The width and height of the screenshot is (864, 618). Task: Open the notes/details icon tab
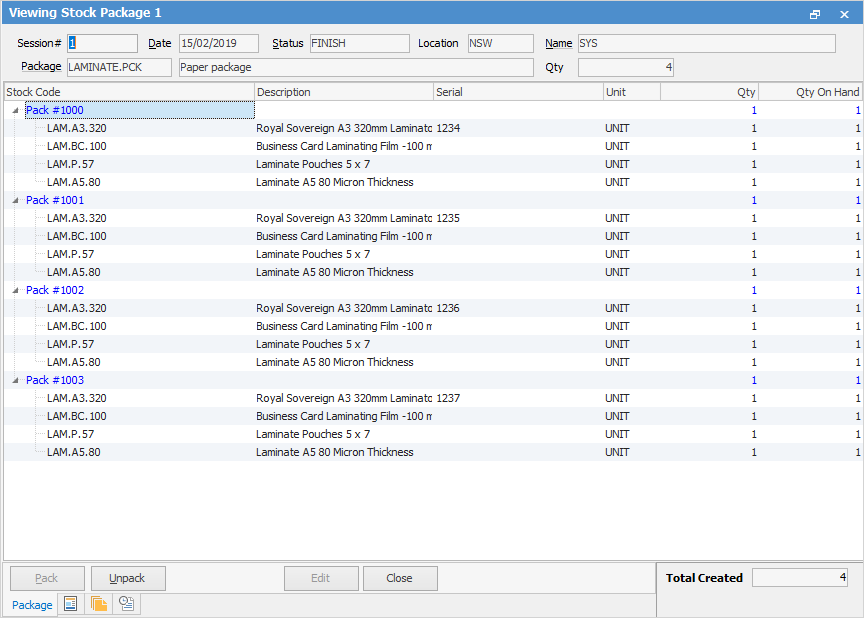[71, 604]
